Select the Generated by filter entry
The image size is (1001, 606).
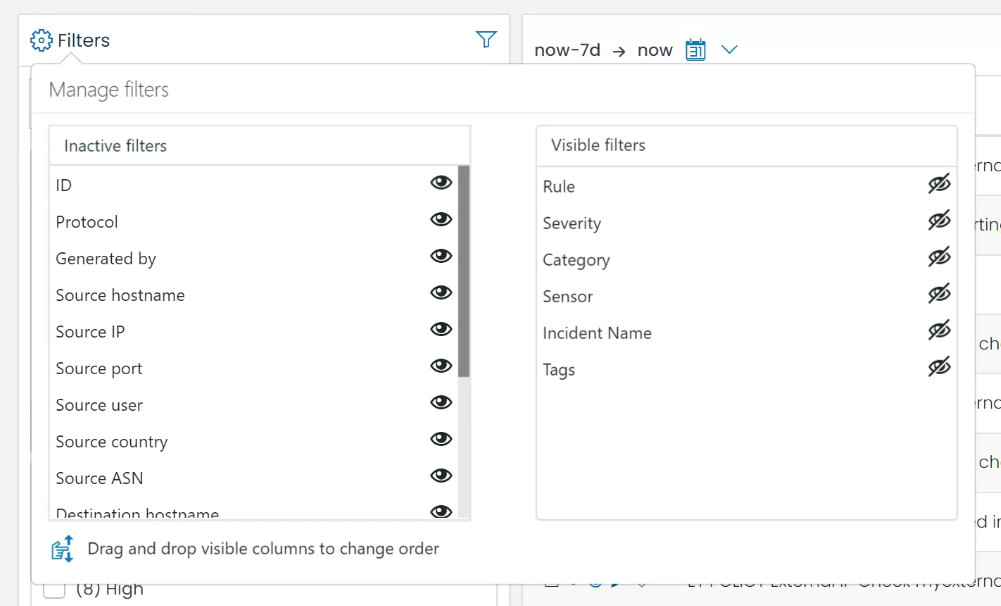[x=105, y=258]
